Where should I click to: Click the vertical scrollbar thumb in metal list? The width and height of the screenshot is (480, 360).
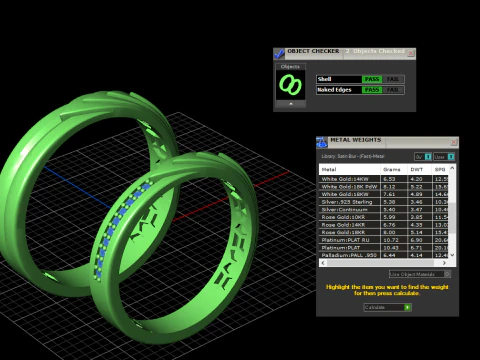452,218
